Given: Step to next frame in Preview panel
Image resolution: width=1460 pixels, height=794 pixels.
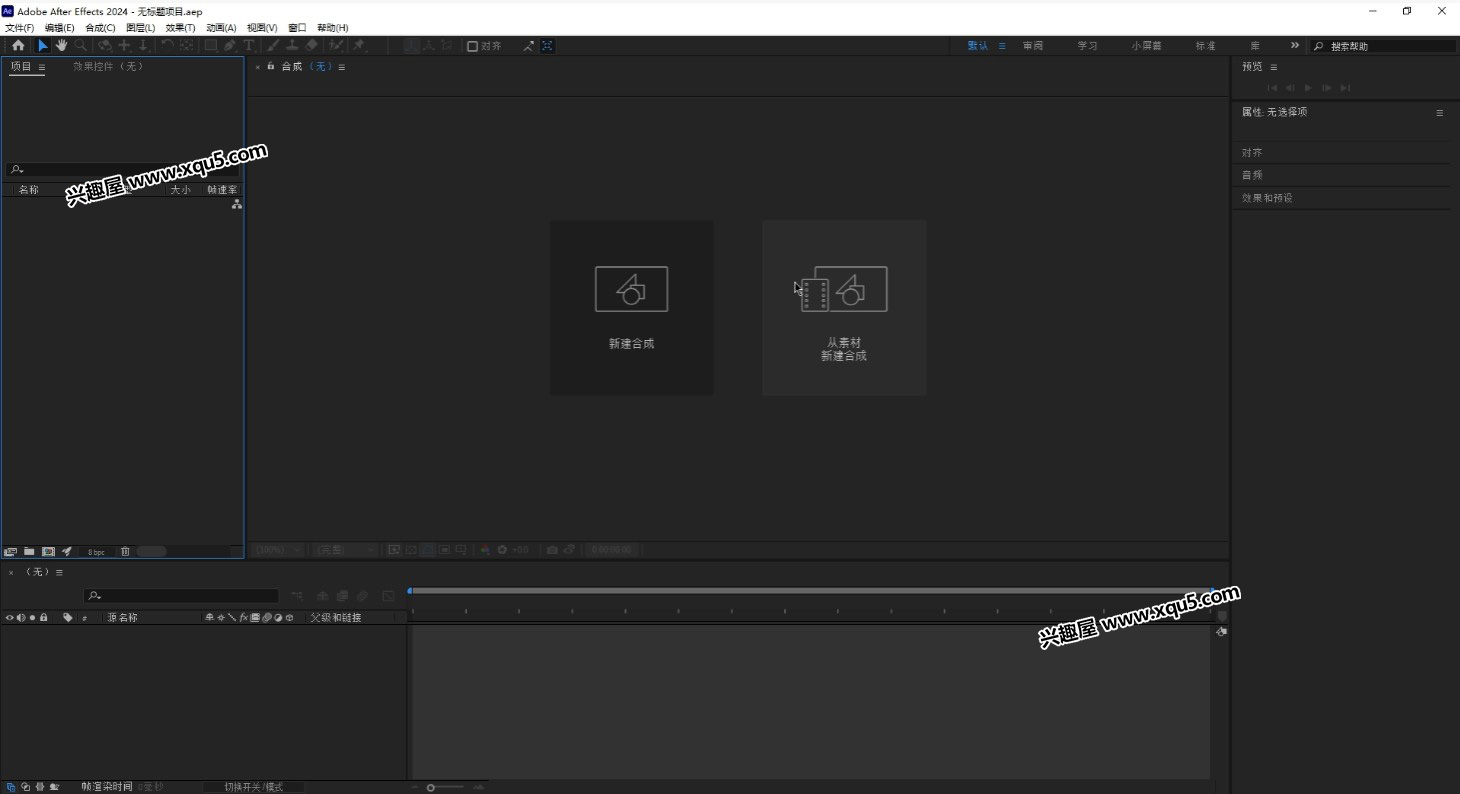Looking at the screenshot, I should click(1327, 88).
